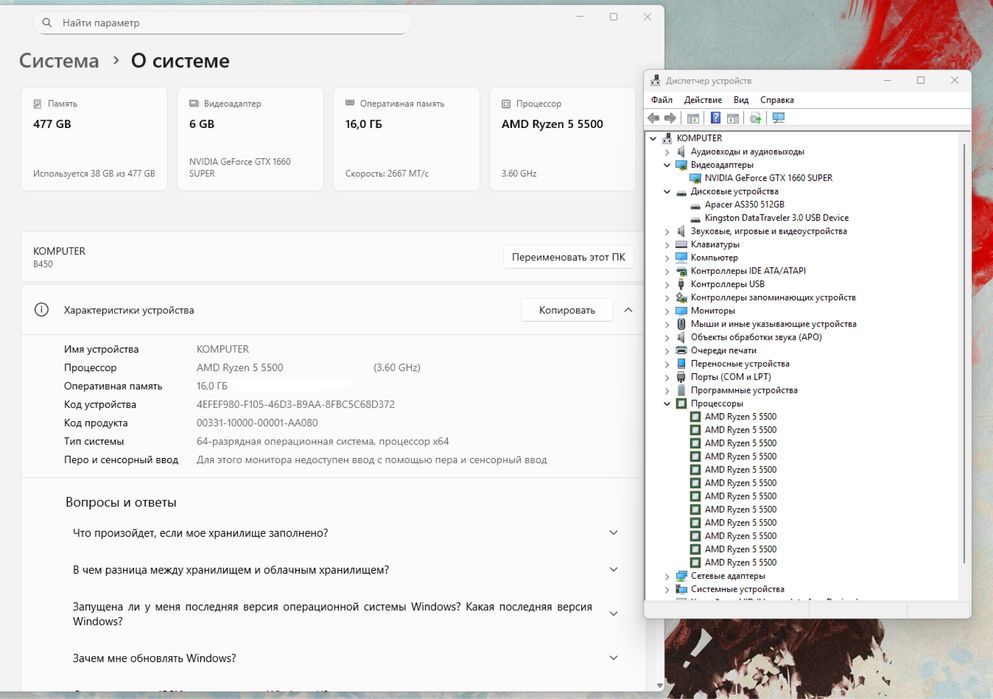Open the Процессор AMD Ryzen 5 5500 card
The width and height of the screenshot is (993, 699).
coord(562,139)
